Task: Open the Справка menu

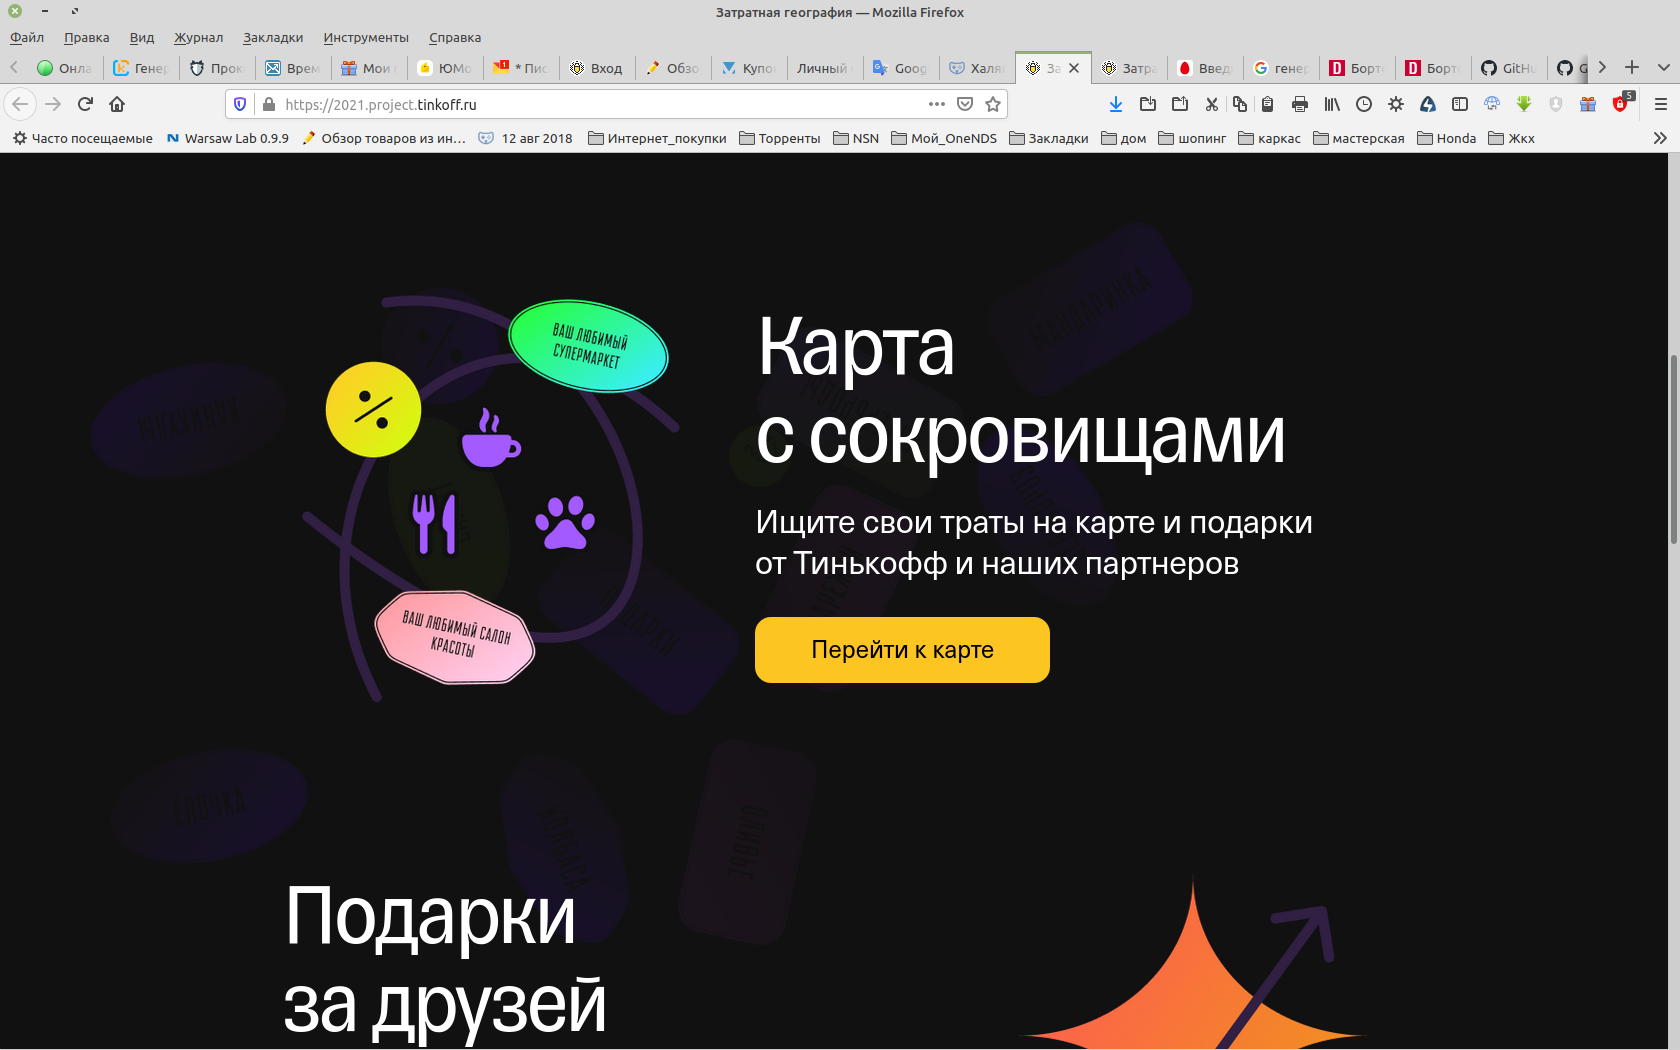Action: [x=455, y=38]
